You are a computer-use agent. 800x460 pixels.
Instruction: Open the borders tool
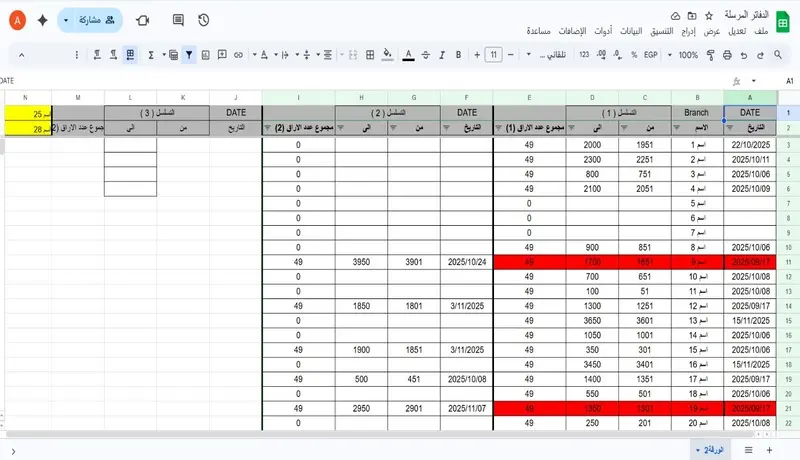pyautogui.click(x=370, y=55)
